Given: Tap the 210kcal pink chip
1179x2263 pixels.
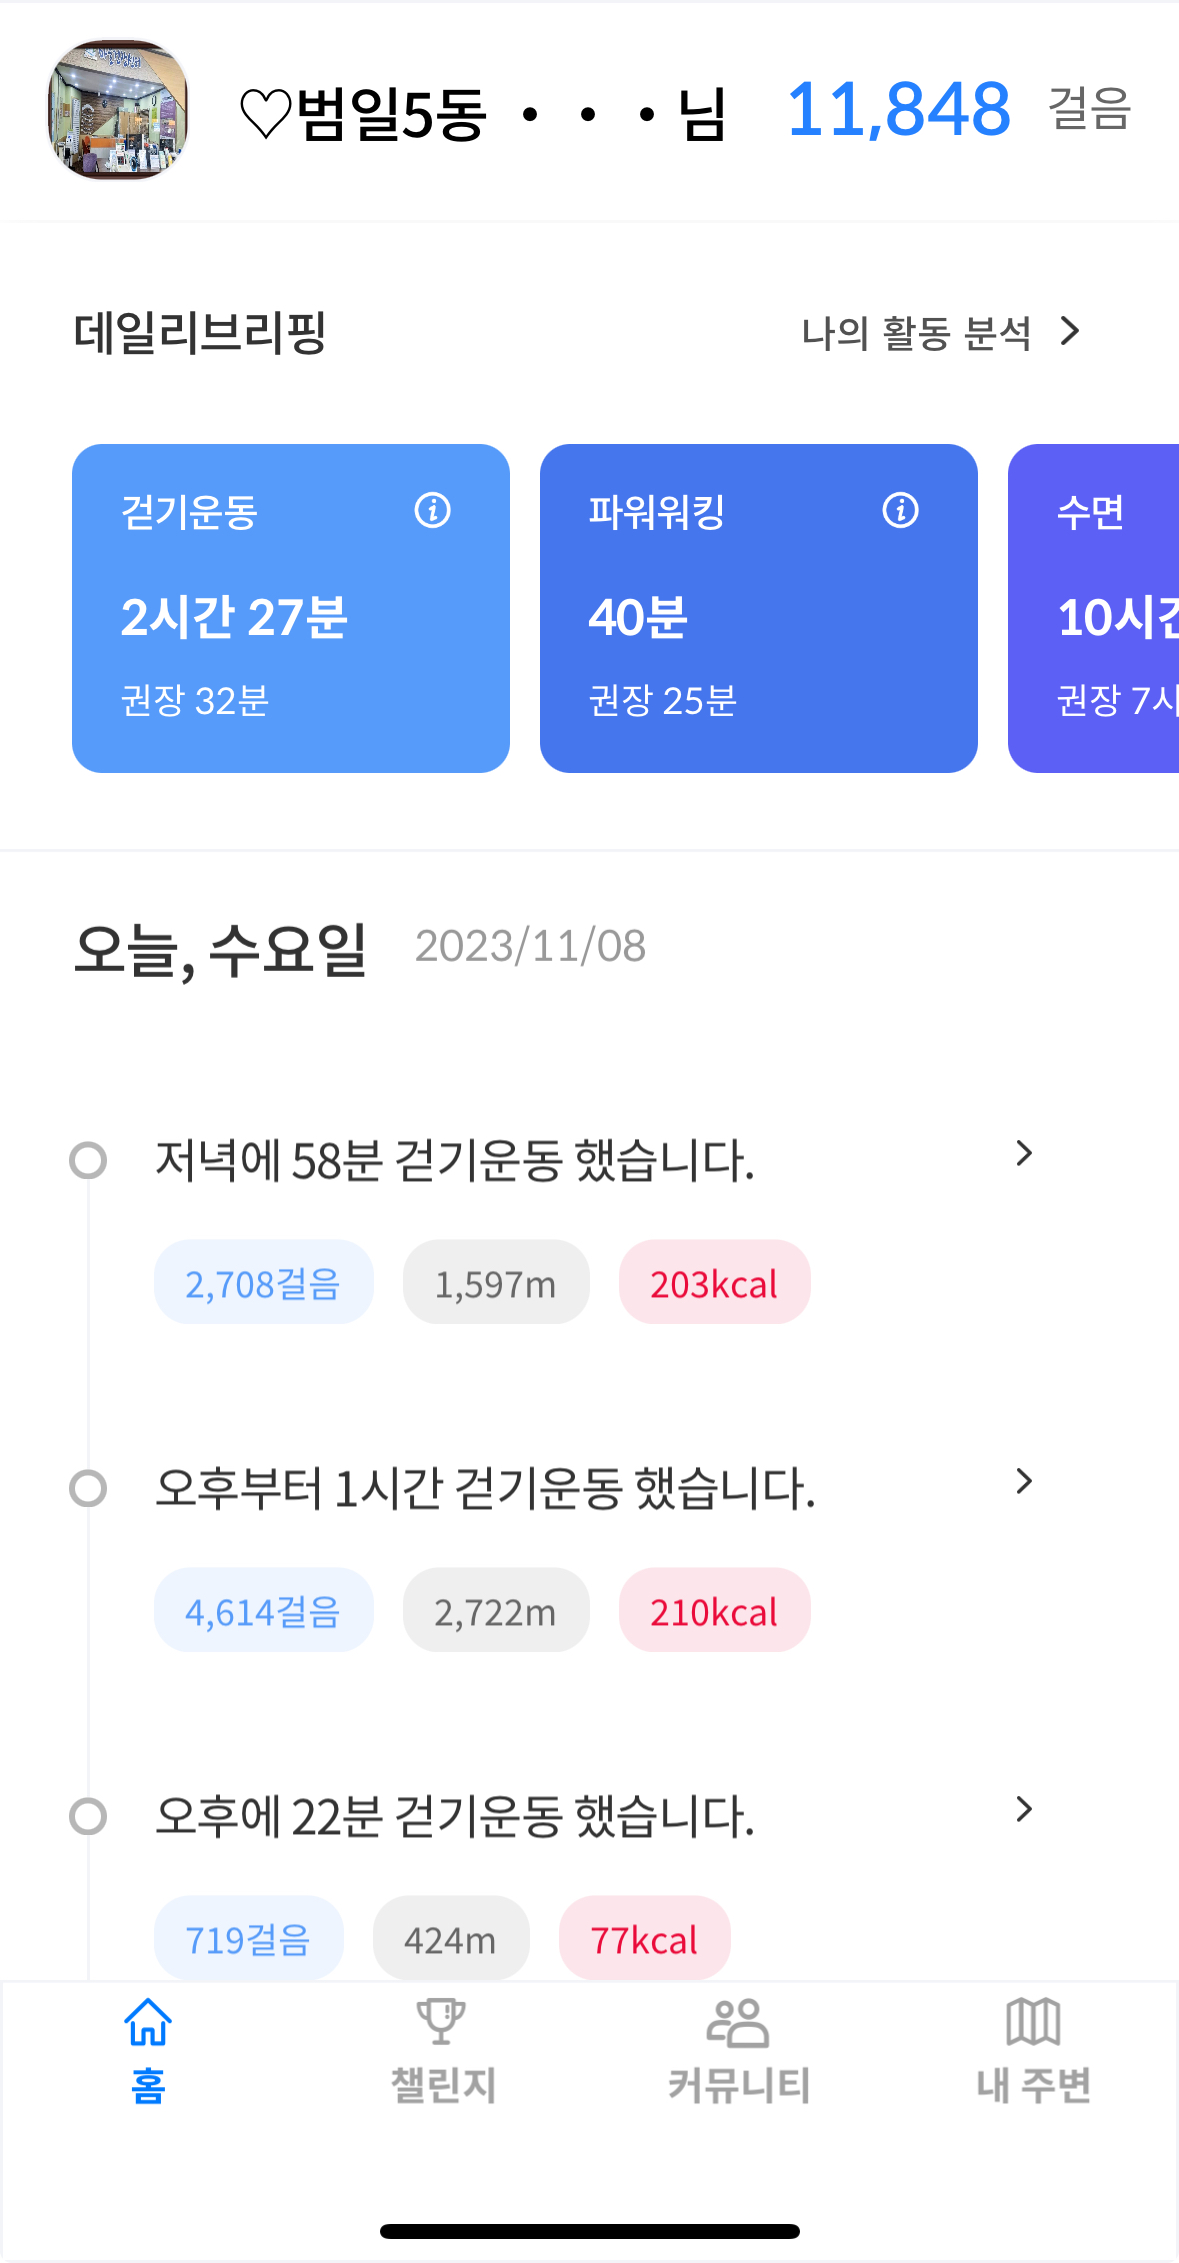Looking at the screenshot, I should click(714, 1611).
